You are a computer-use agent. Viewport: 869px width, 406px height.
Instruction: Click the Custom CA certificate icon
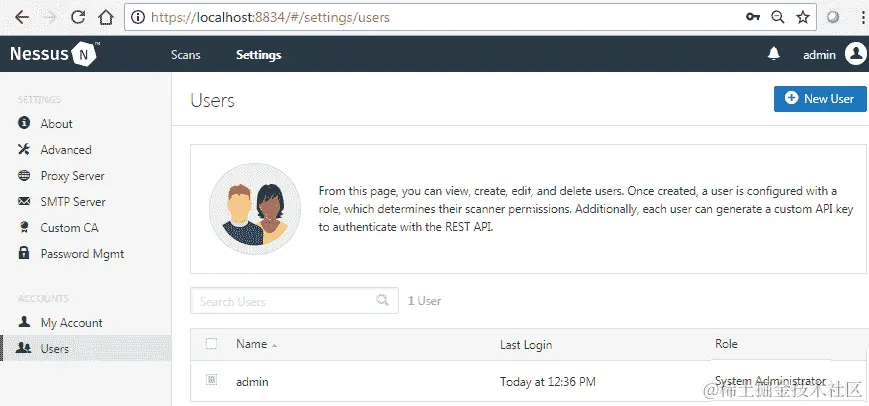coord(24,227)
